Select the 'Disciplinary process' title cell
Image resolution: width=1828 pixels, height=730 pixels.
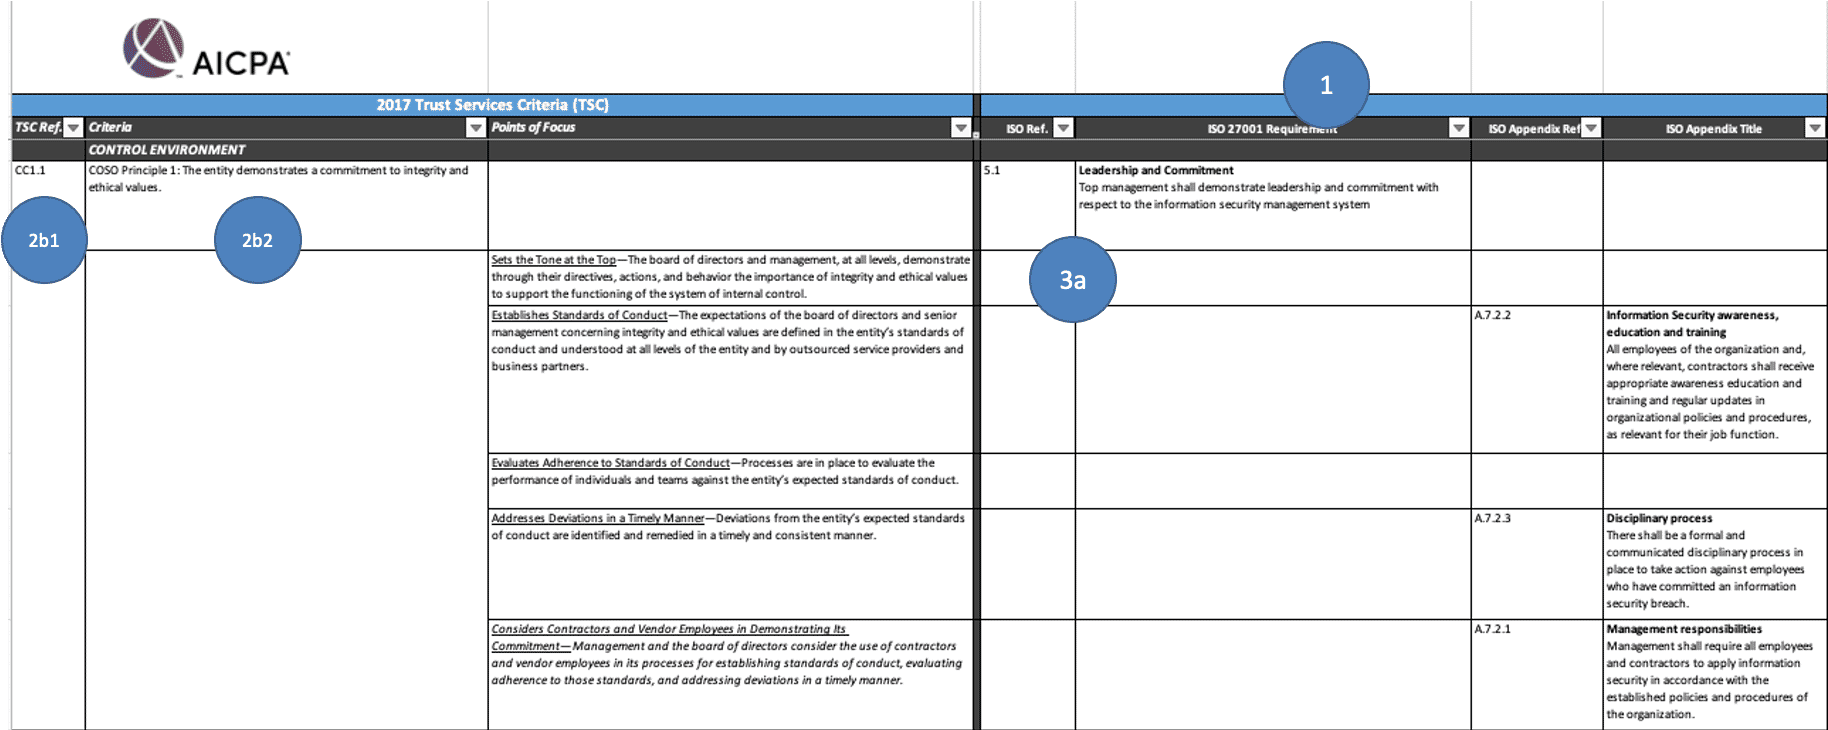click(1715, 564)
